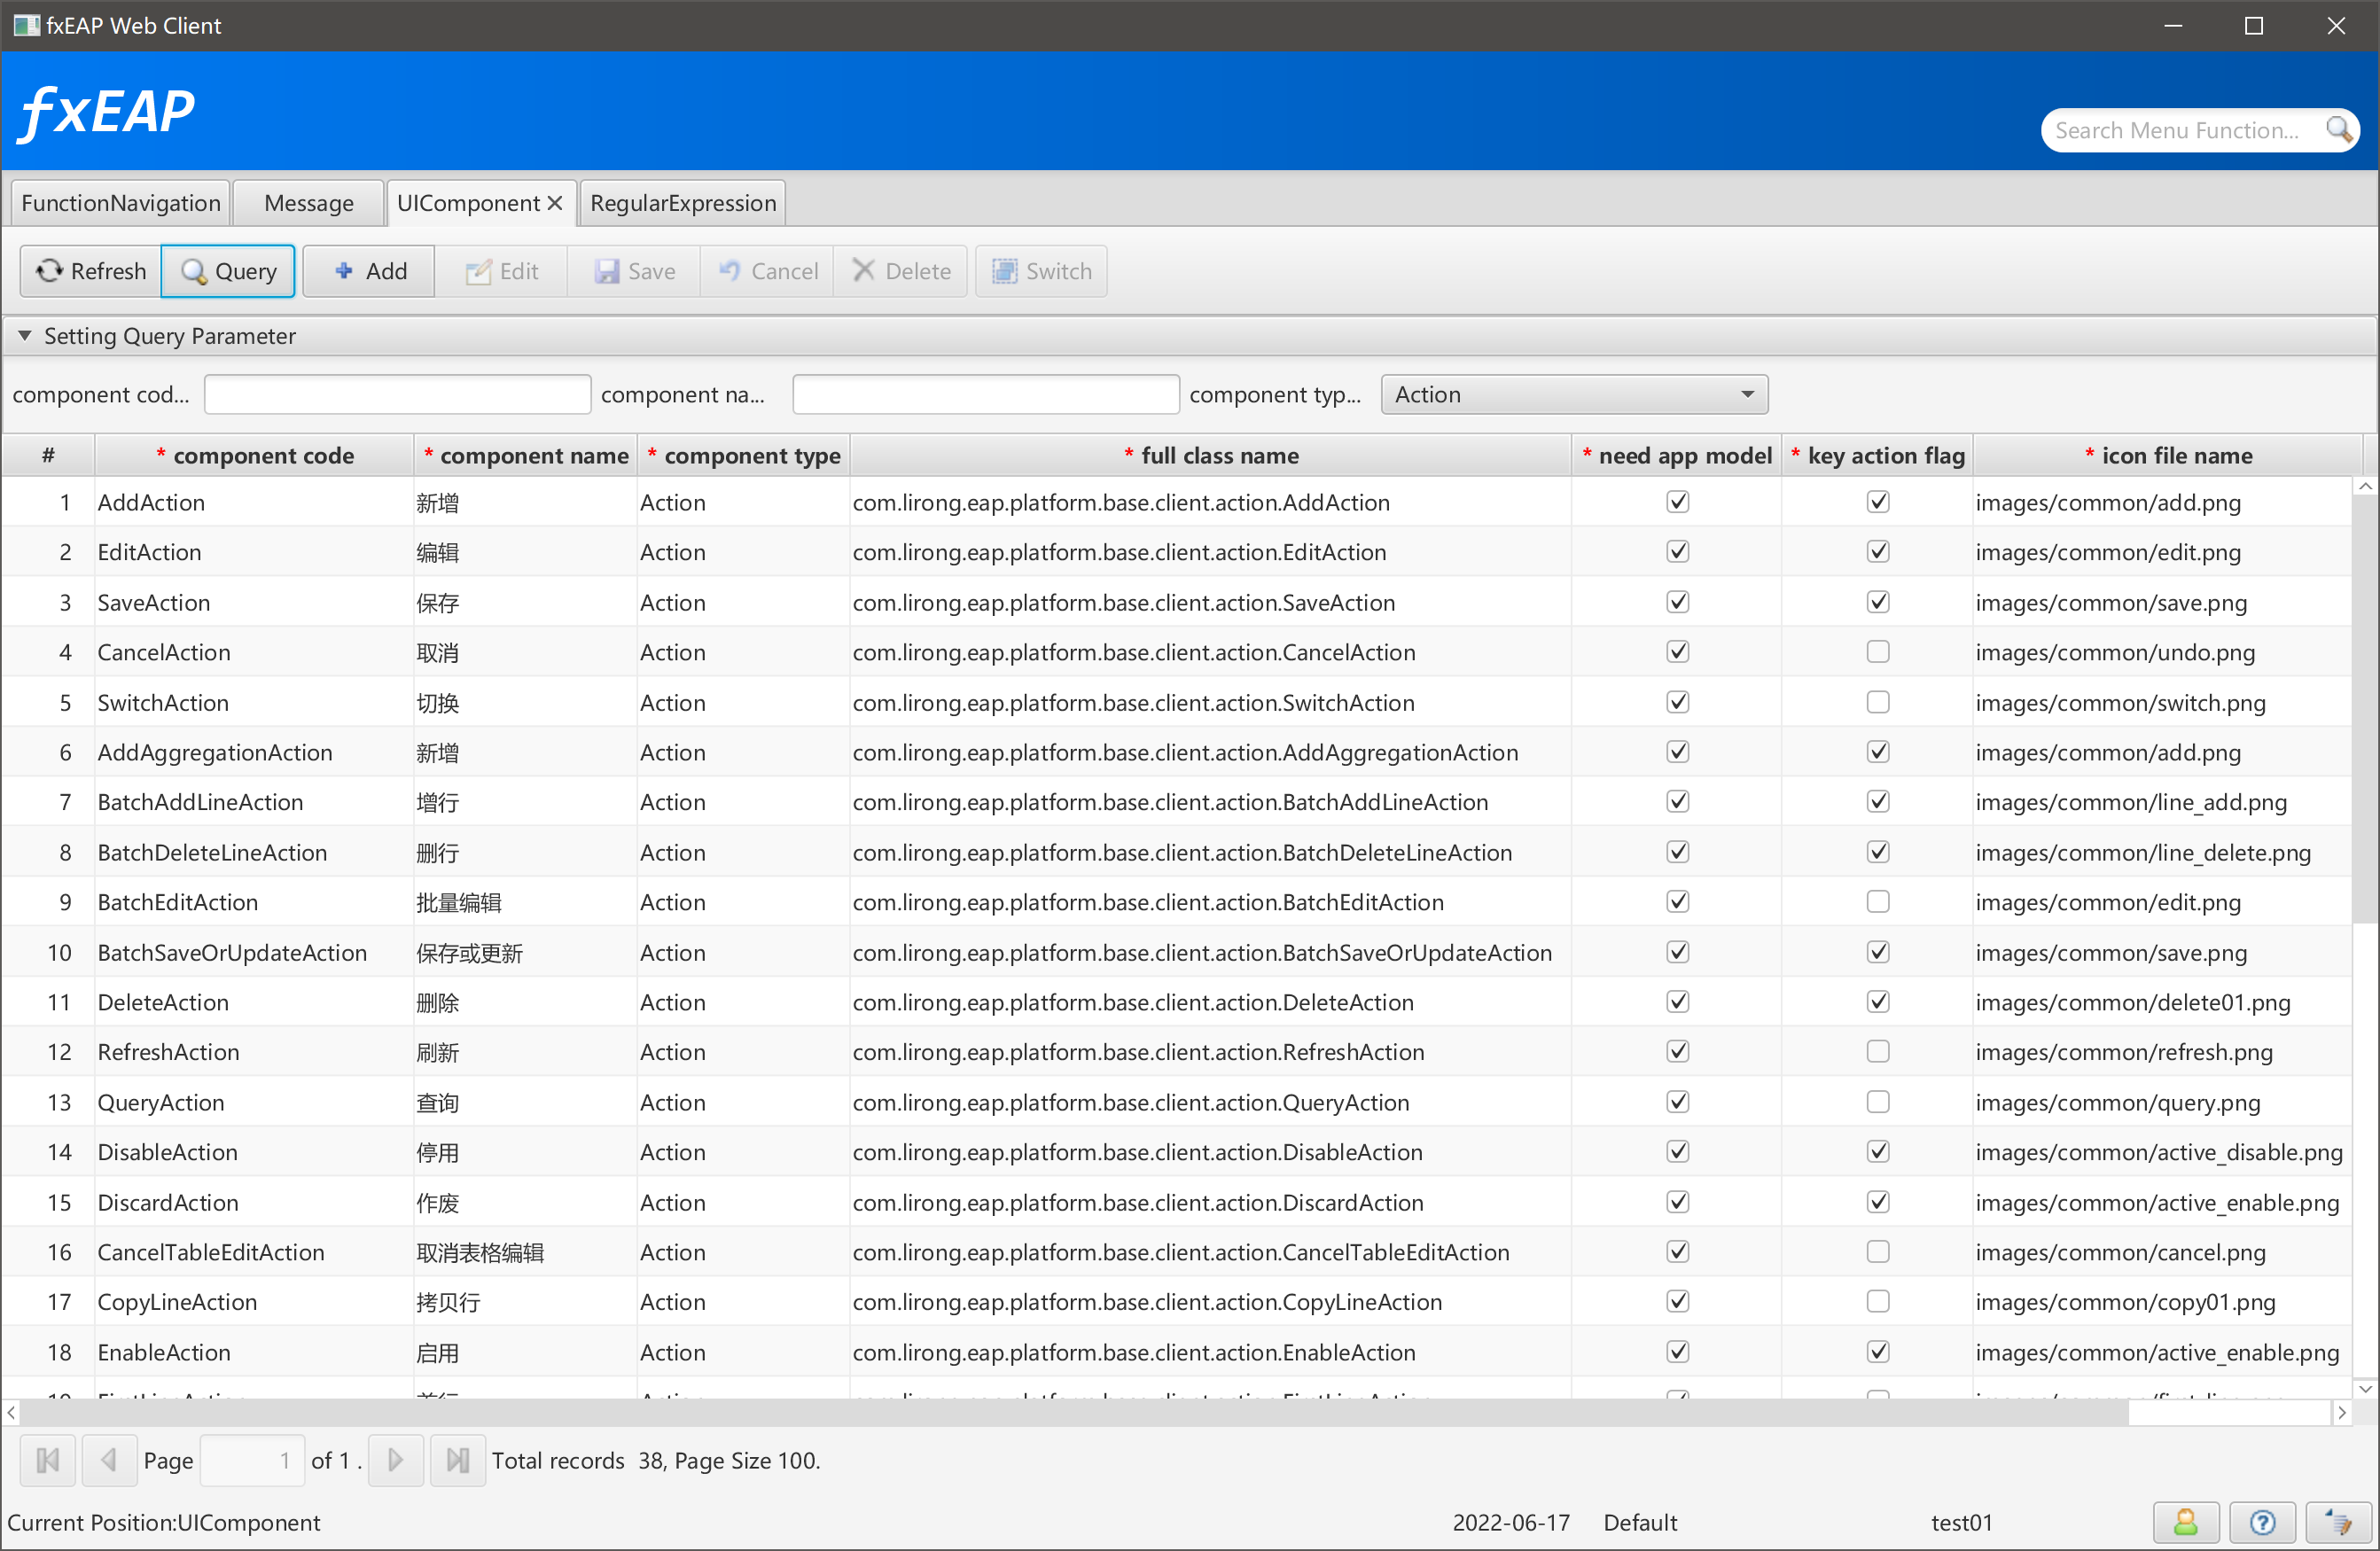The width and height of the screenshot is (2380, 1551).
Task: Toggle need app model for SaveAction
Action: [x=1678, y=602]
